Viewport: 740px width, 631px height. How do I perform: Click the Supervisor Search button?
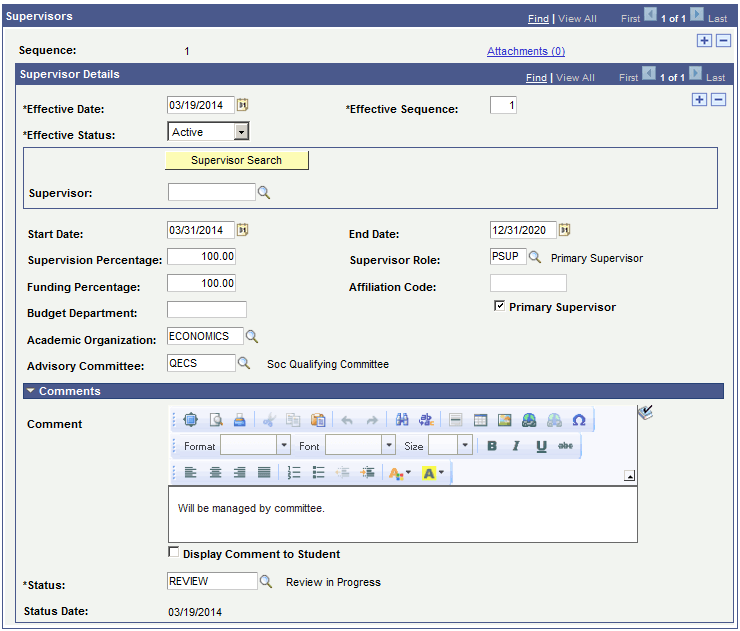click(x=236, y=160)
